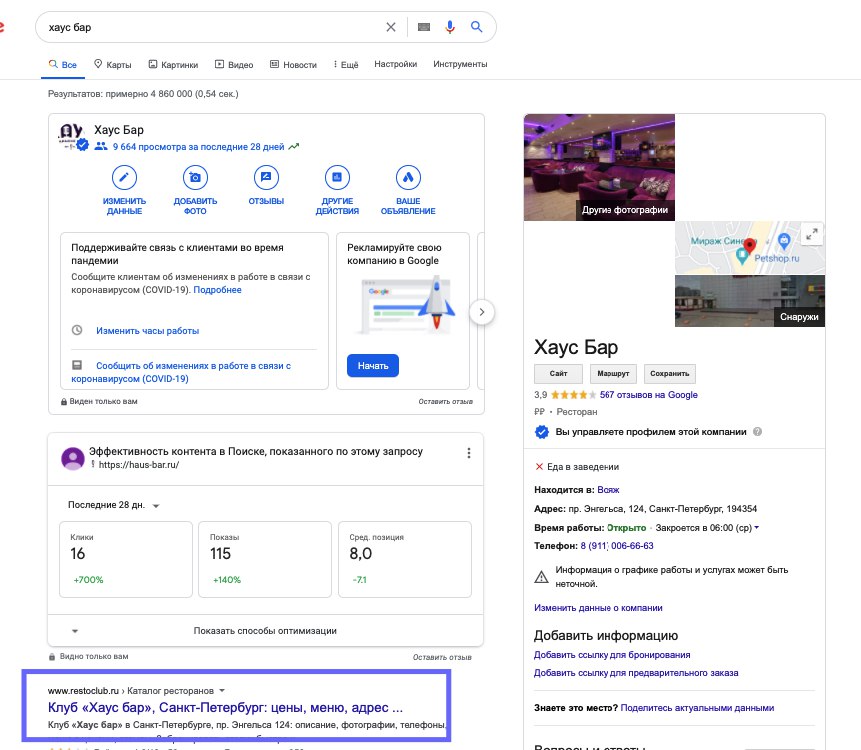
Task: Click the Сред. позиция 8,0 metric card
Action: [405, 559]
